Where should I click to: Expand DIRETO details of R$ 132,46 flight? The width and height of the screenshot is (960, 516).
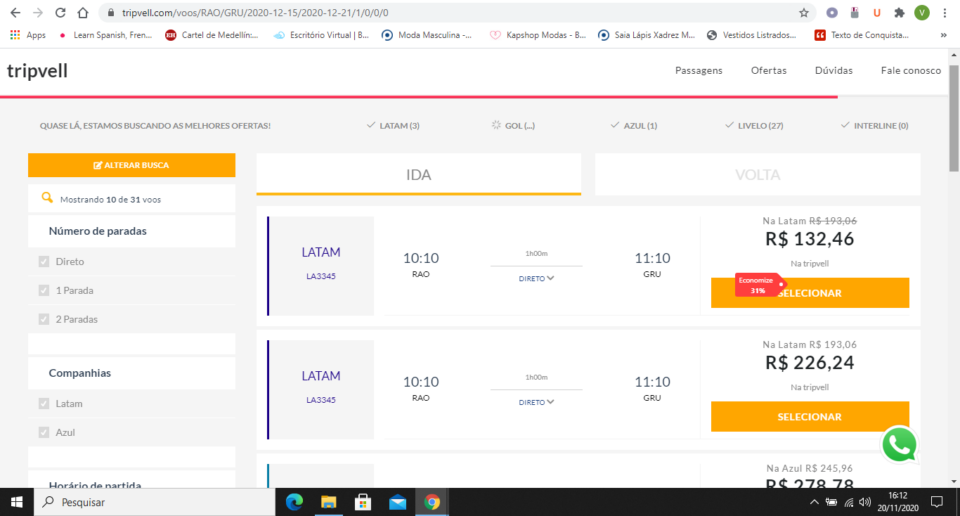click(x=536, y=279)
